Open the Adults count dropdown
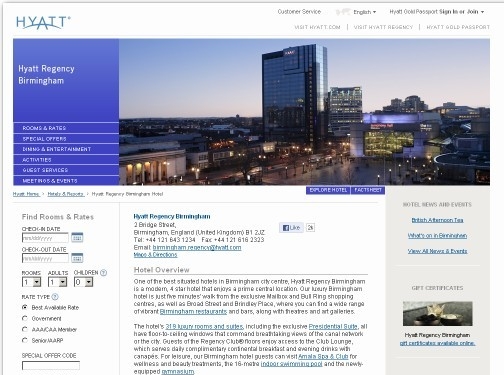 click(57, 282)
